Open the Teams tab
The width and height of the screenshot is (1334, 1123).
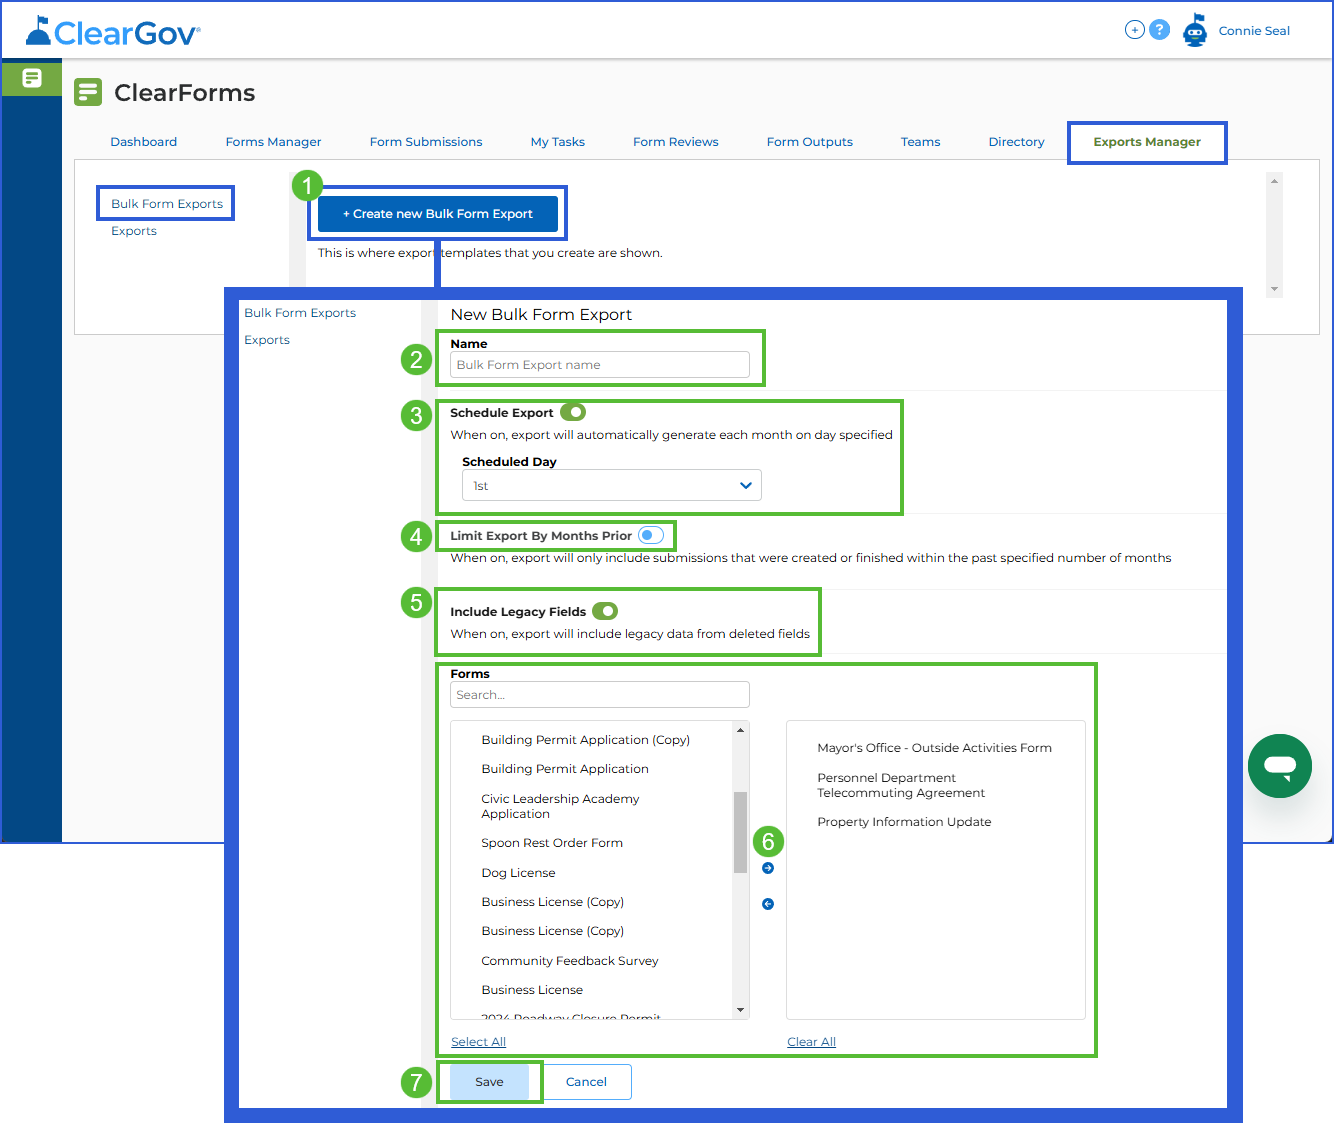coord(920,141)
